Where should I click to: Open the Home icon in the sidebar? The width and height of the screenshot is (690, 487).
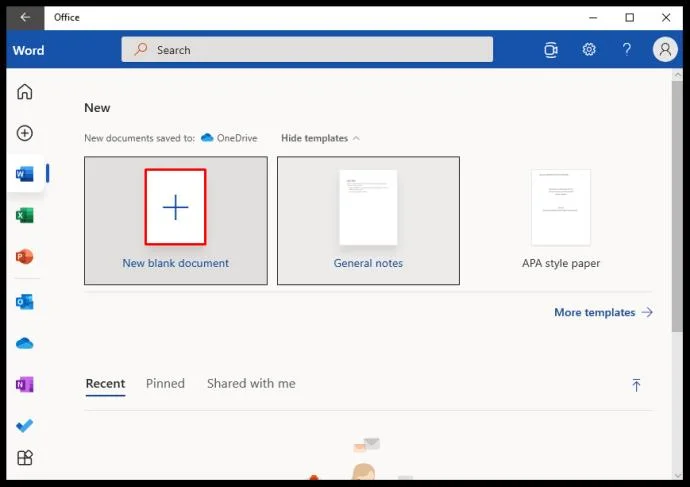tap(25, 92)
